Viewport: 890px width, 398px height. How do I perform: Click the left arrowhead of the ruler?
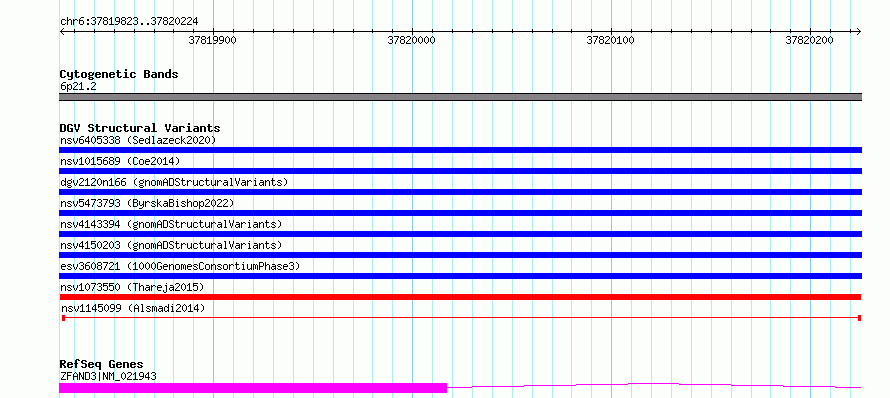point(62,32)
